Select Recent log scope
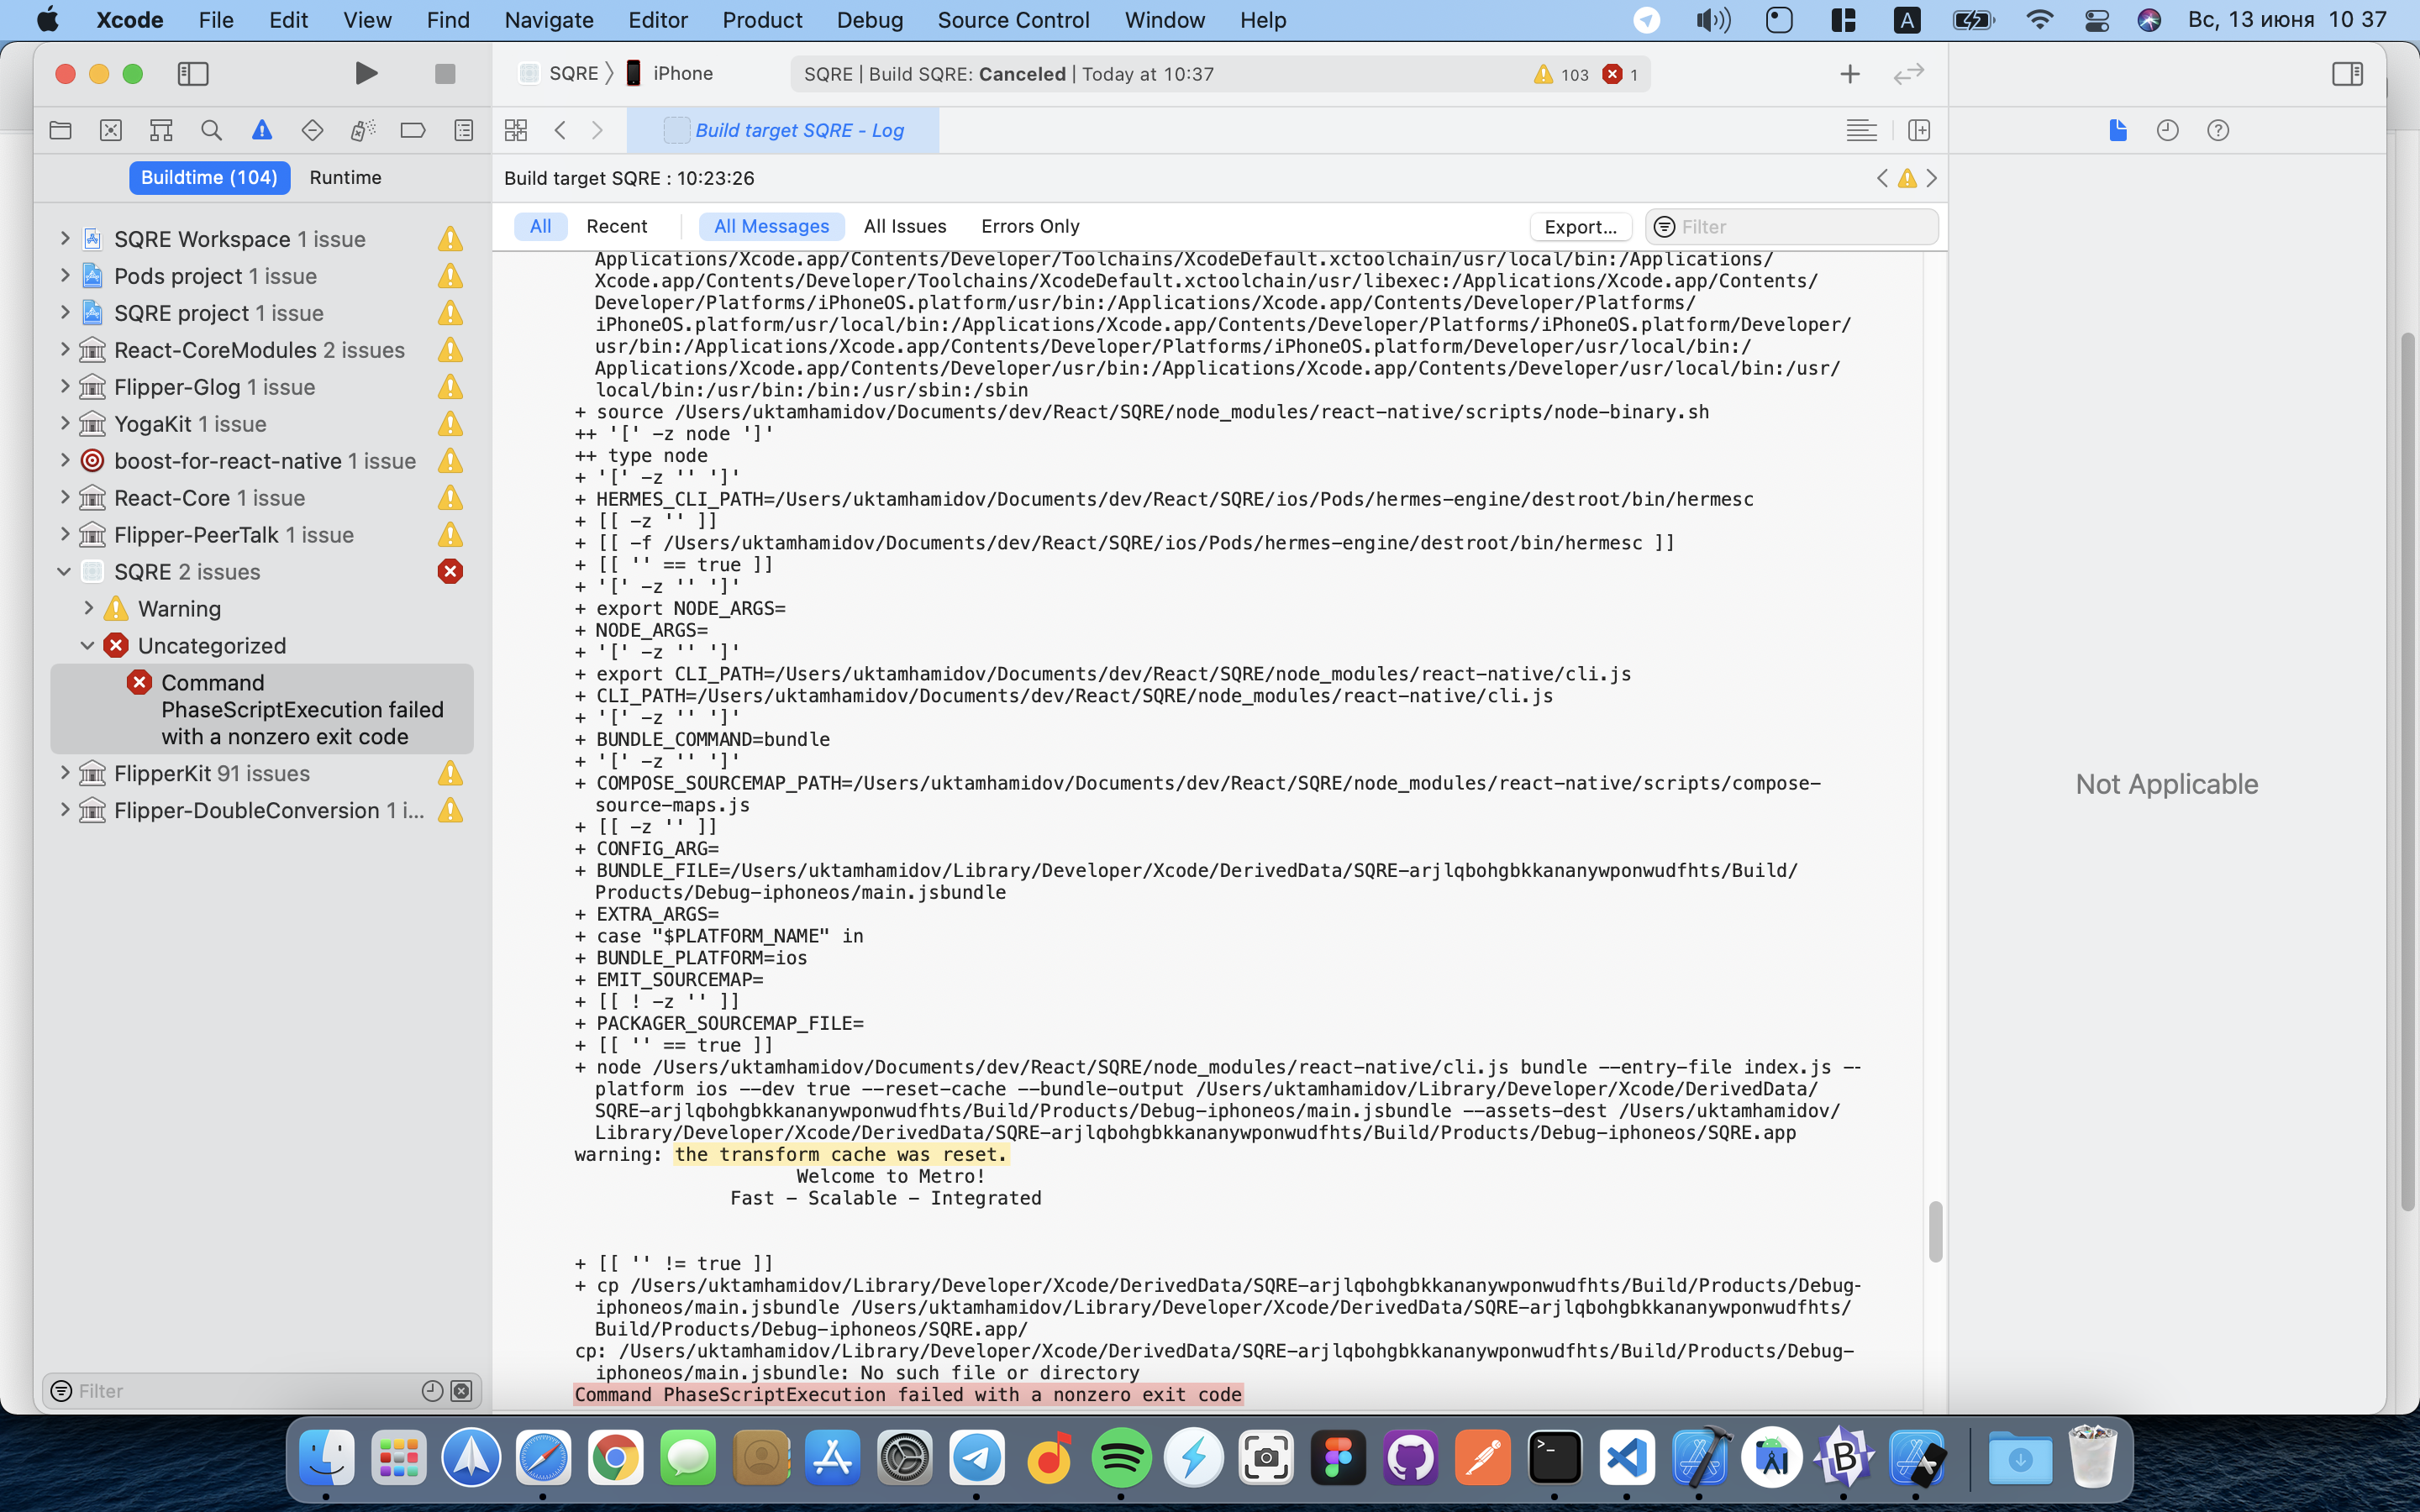 click(x=616, y=226)
